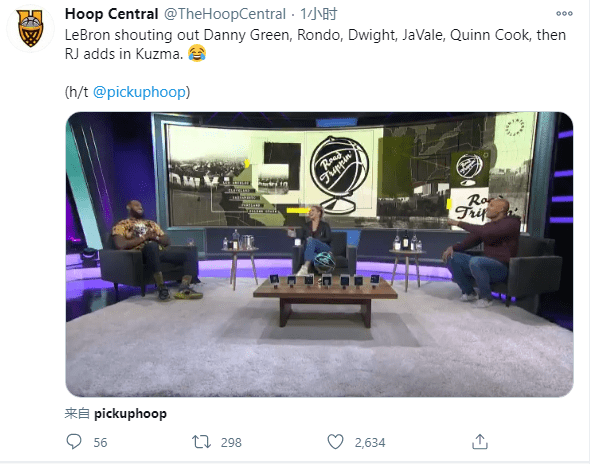Click the retweet arrows icon
The width and height of the screenshot is (610, 464).
coord(201,442)
